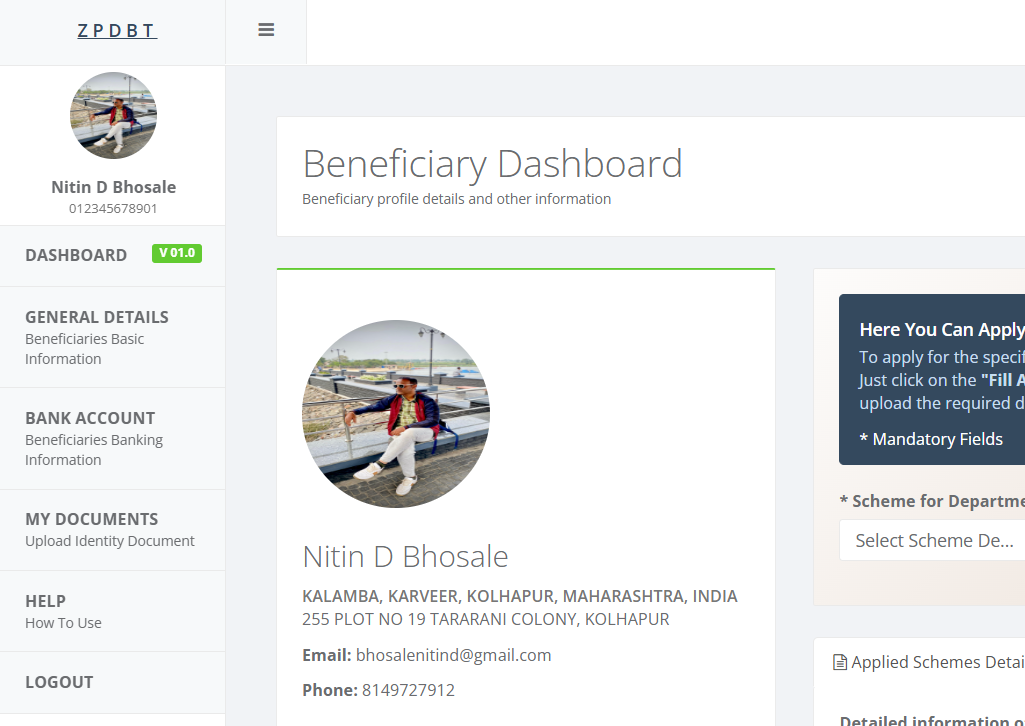
Task: Open the ZPDBT logo link
Action: click(x=117, y=31)
